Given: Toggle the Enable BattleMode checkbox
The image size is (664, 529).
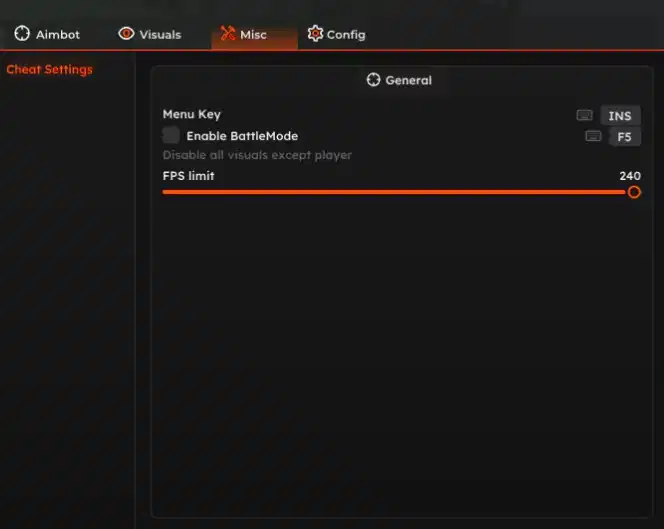Looking at the screenshot, I should [171, 136].
